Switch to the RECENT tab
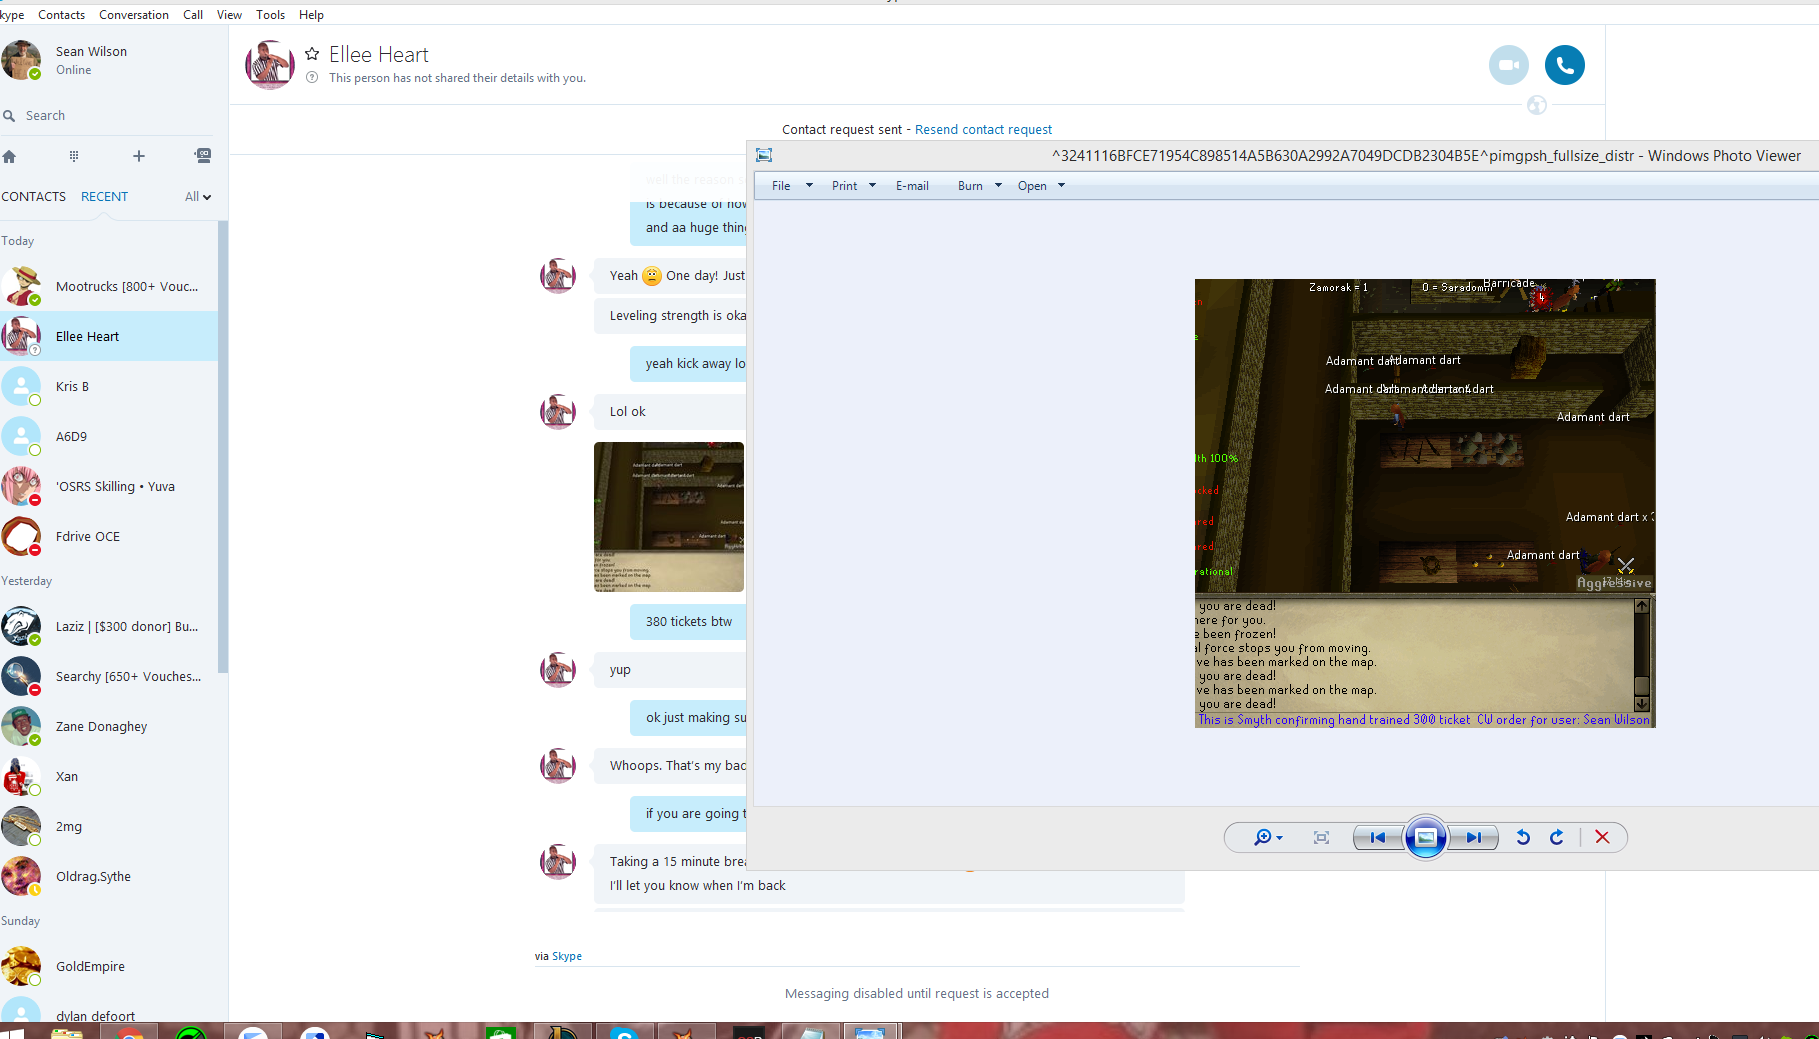1819x1039 pixels. [104, 197]
